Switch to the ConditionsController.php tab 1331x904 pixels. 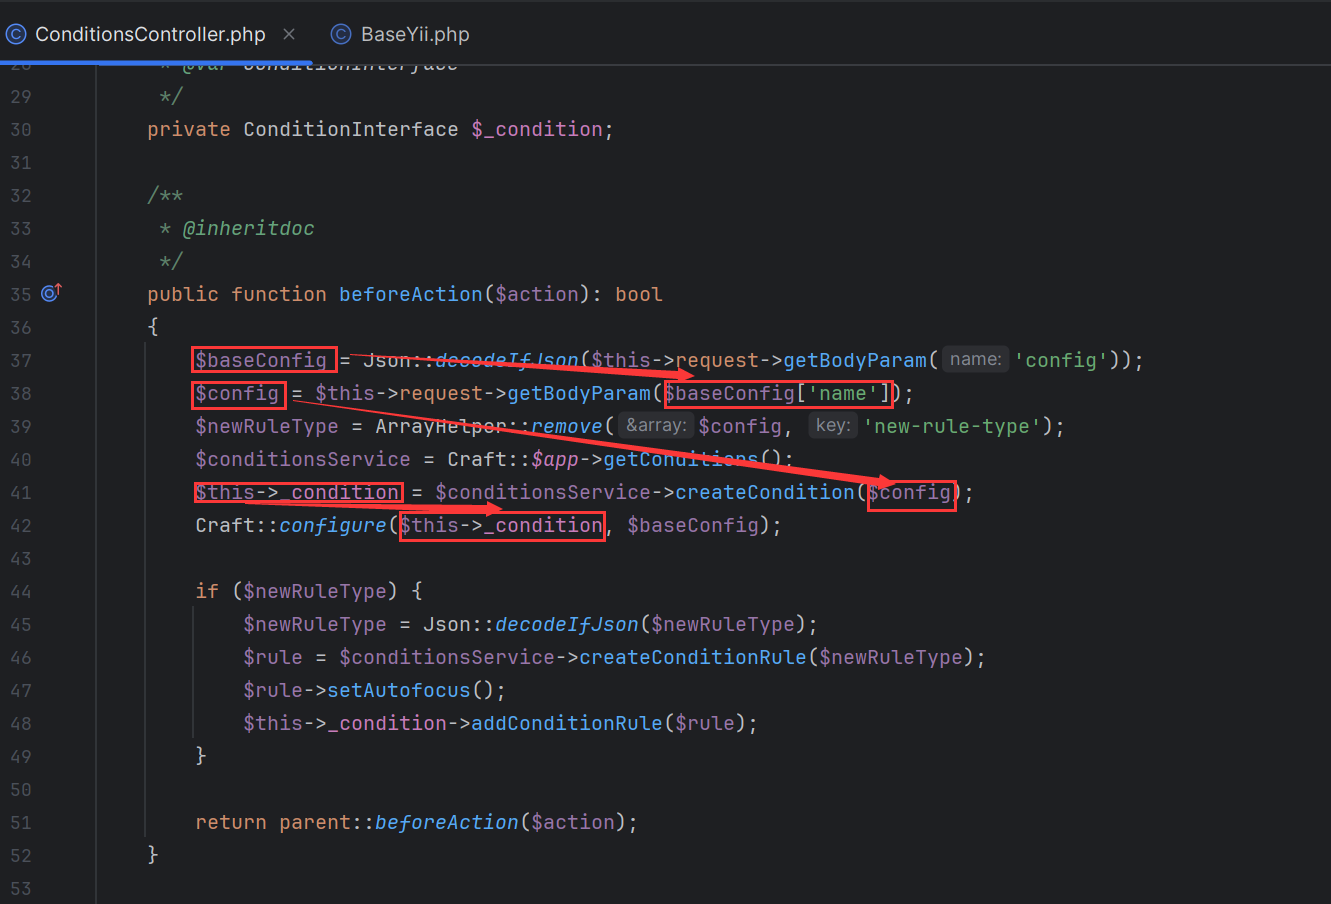(150, 34)
